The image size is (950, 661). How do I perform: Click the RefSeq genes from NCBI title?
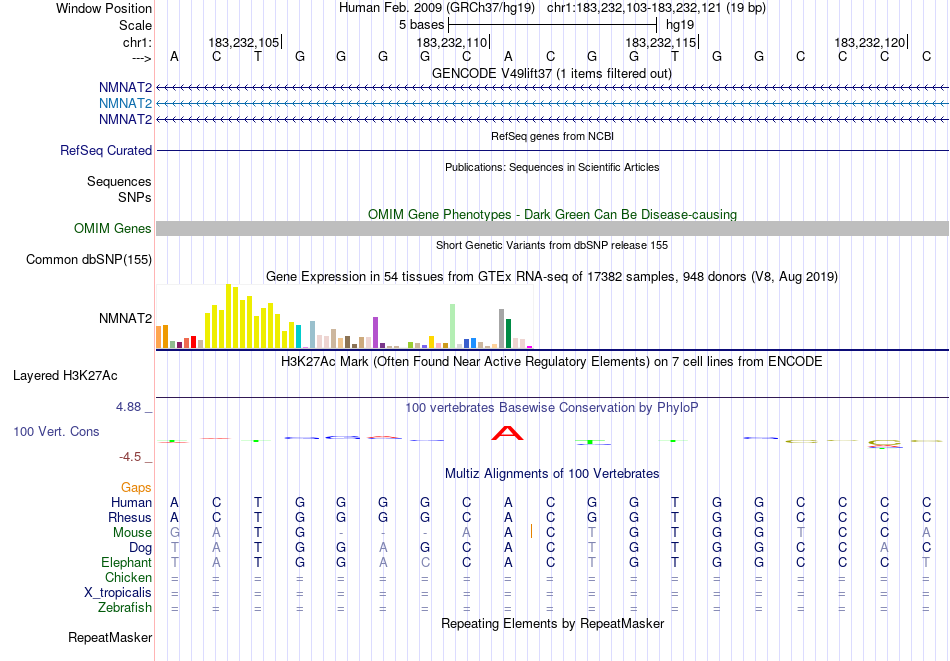pos(553,136)
